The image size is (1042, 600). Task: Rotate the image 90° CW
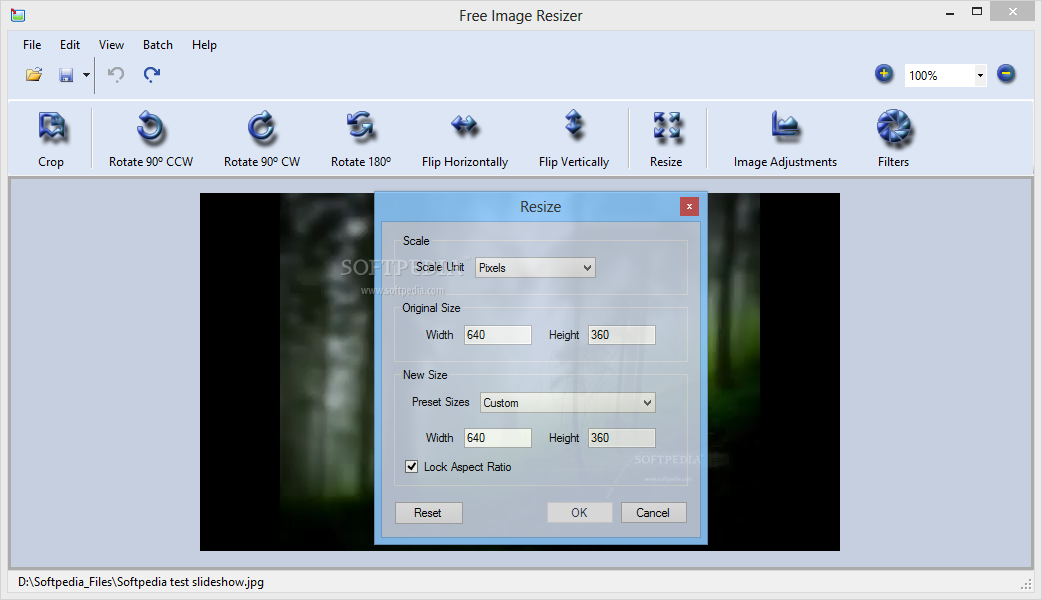(x=262, y=139)
